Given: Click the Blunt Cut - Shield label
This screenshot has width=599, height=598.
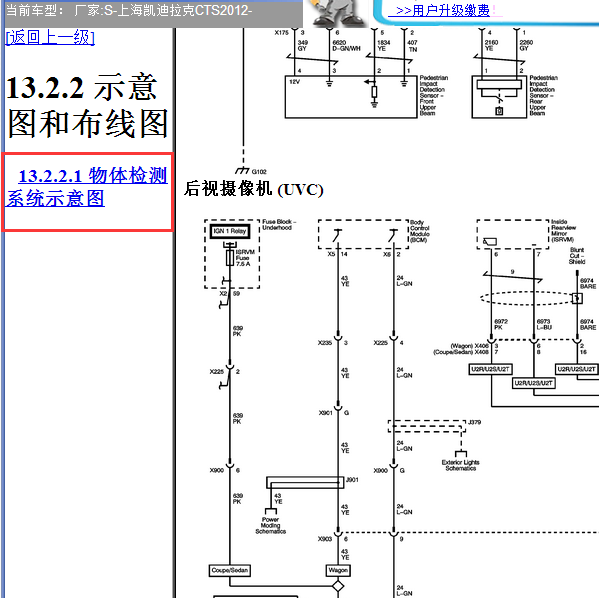Looking at the screenshot, I should [577, 256].
